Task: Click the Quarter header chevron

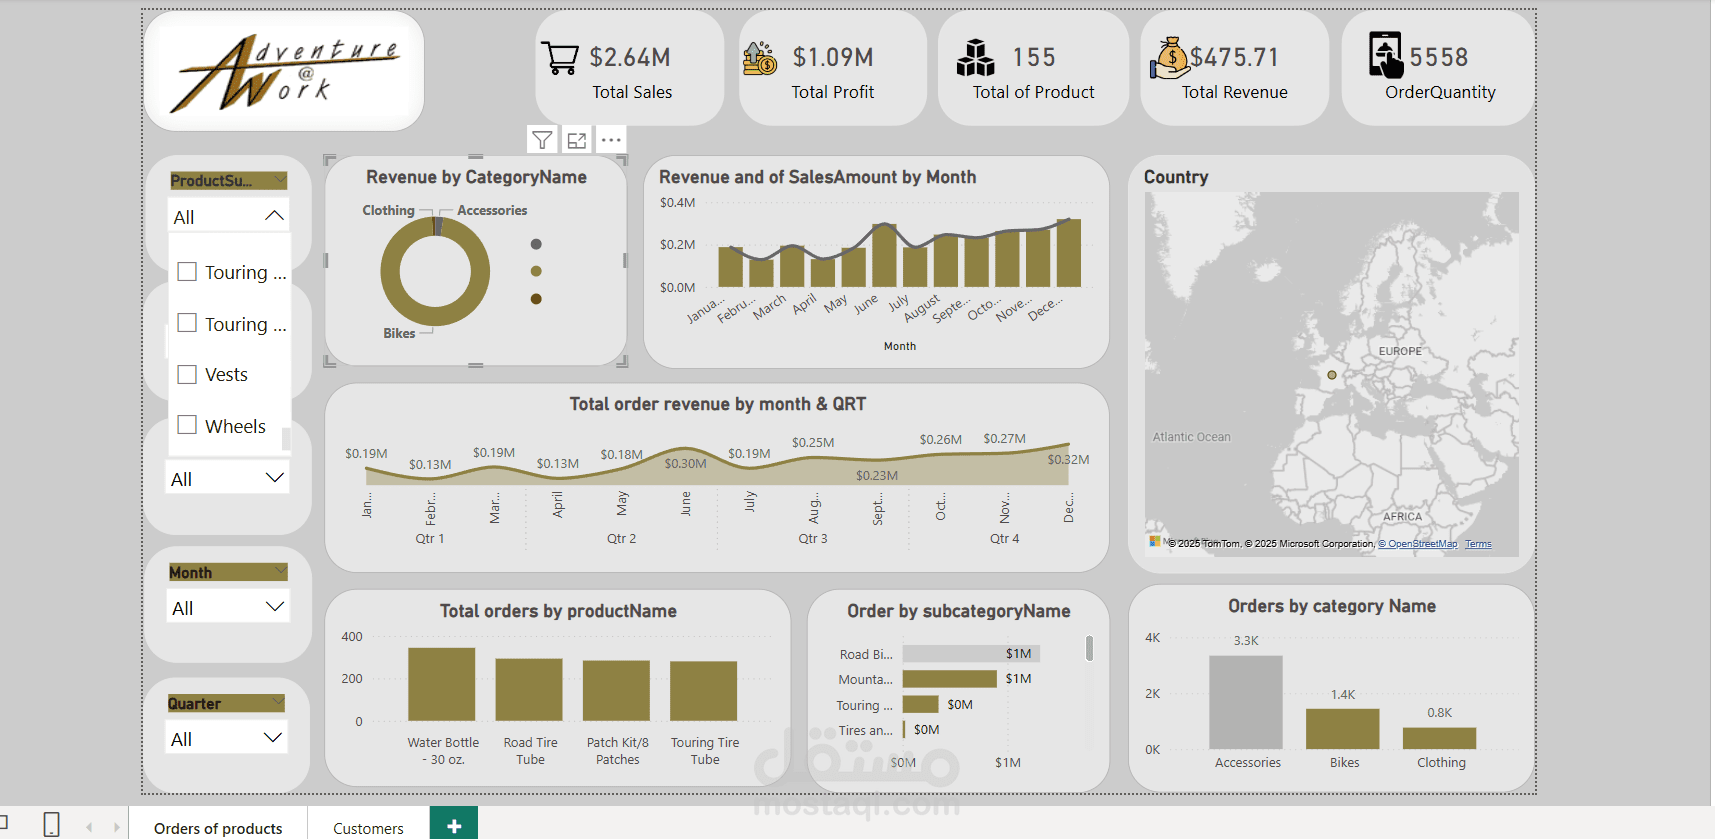Action: (x=278, y=703)
